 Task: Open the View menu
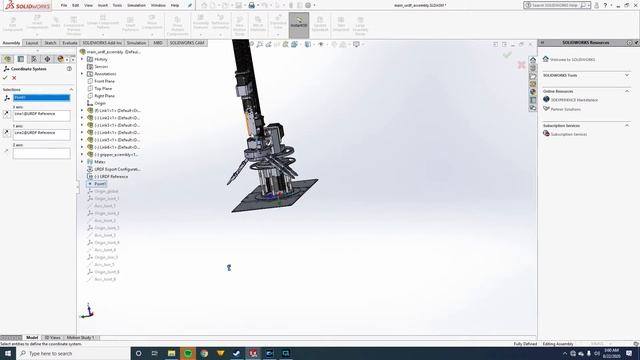(x=88, y=6)
